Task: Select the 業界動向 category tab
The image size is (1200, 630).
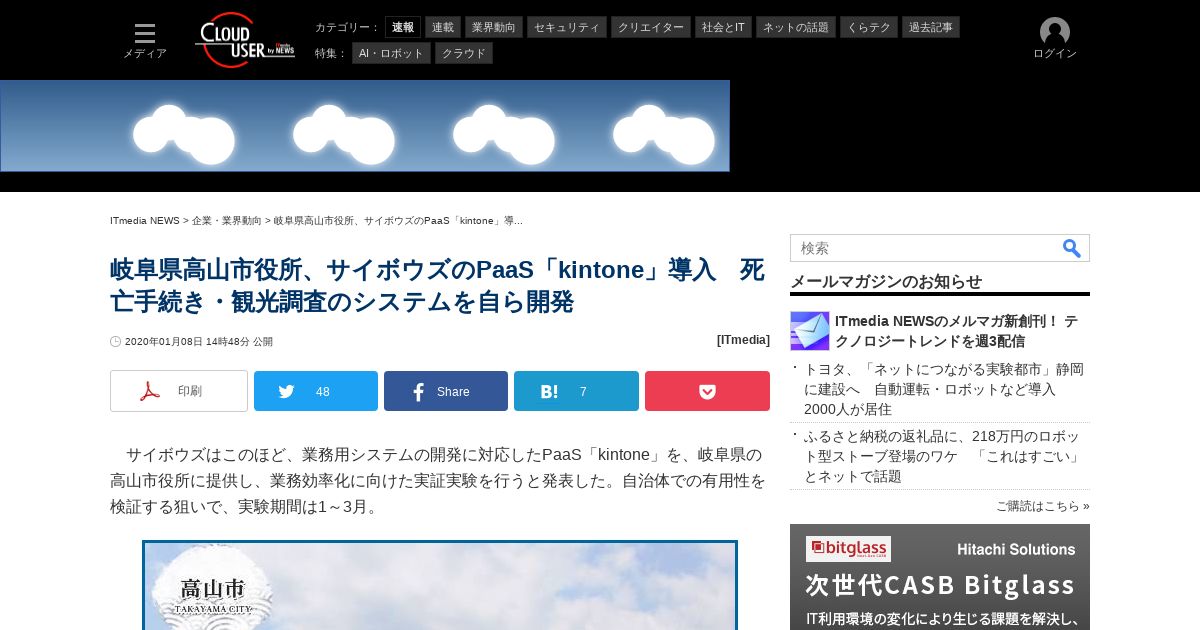Action: point(494,27)
